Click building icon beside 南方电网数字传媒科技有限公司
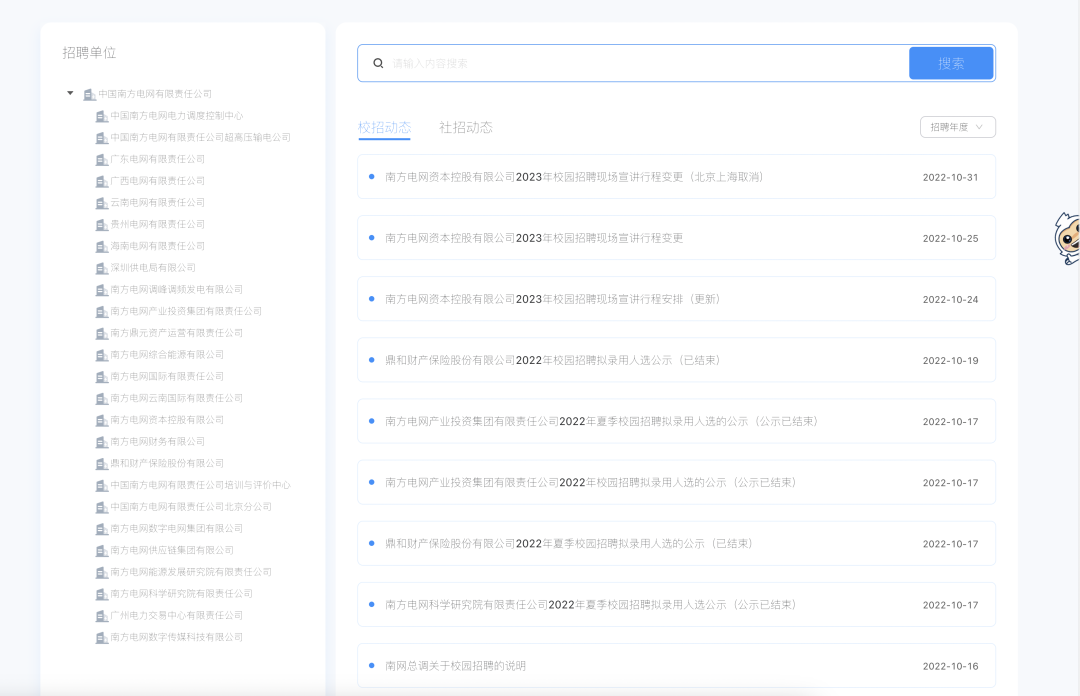The width and height of the screenshot is (1080, 696). click(102, 637)
